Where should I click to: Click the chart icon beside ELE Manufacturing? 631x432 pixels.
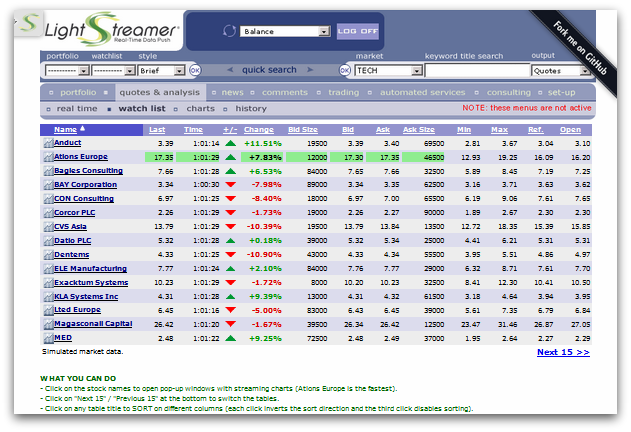(x=48, y=269)
